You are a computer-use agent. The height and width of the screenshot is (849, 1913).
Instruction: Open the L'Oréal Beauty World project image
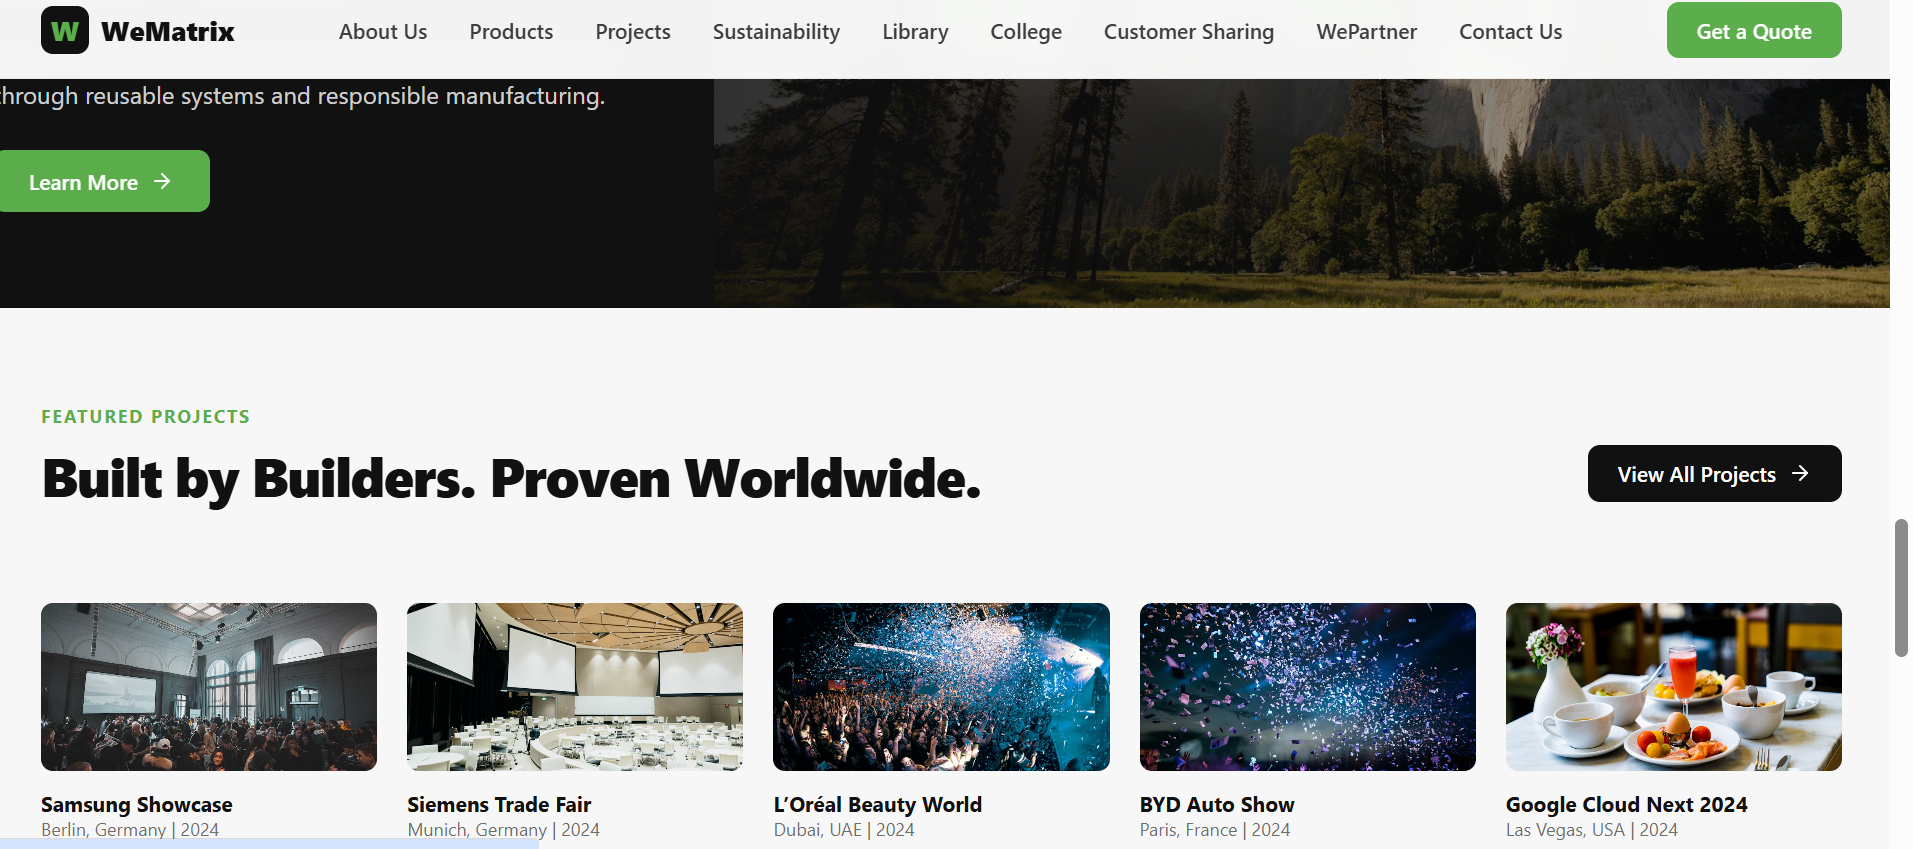pyautogui.click(x=941, y=687)
